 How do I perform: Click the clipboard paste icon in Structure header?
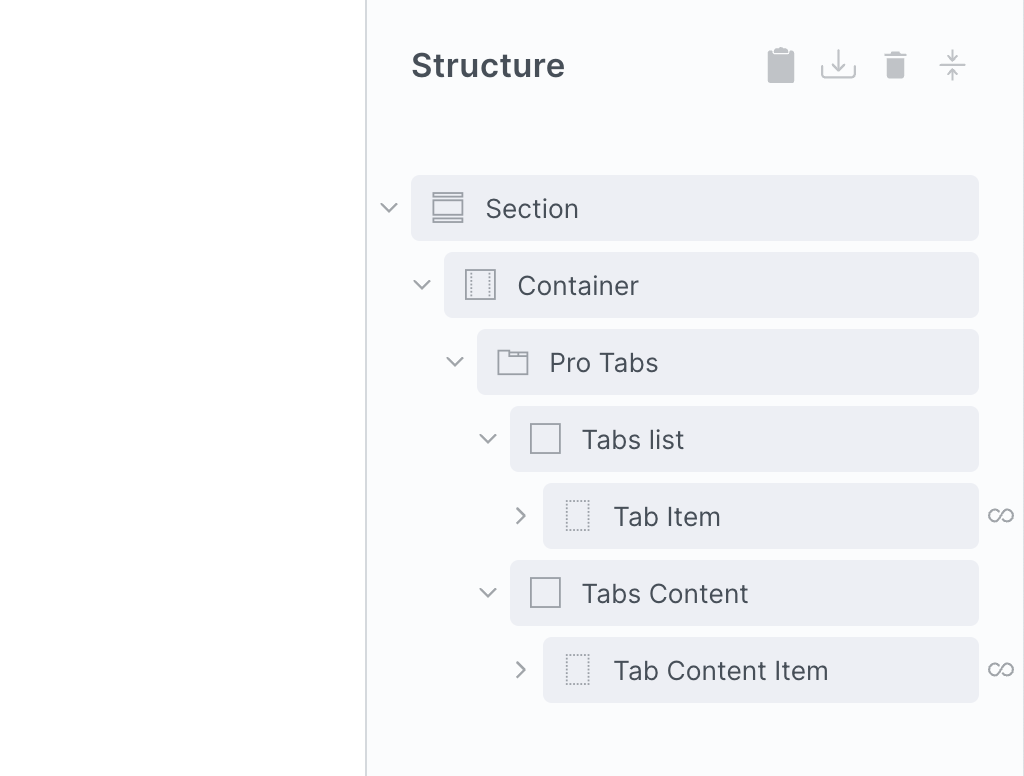pyautogui.click(x=780, y=66)
